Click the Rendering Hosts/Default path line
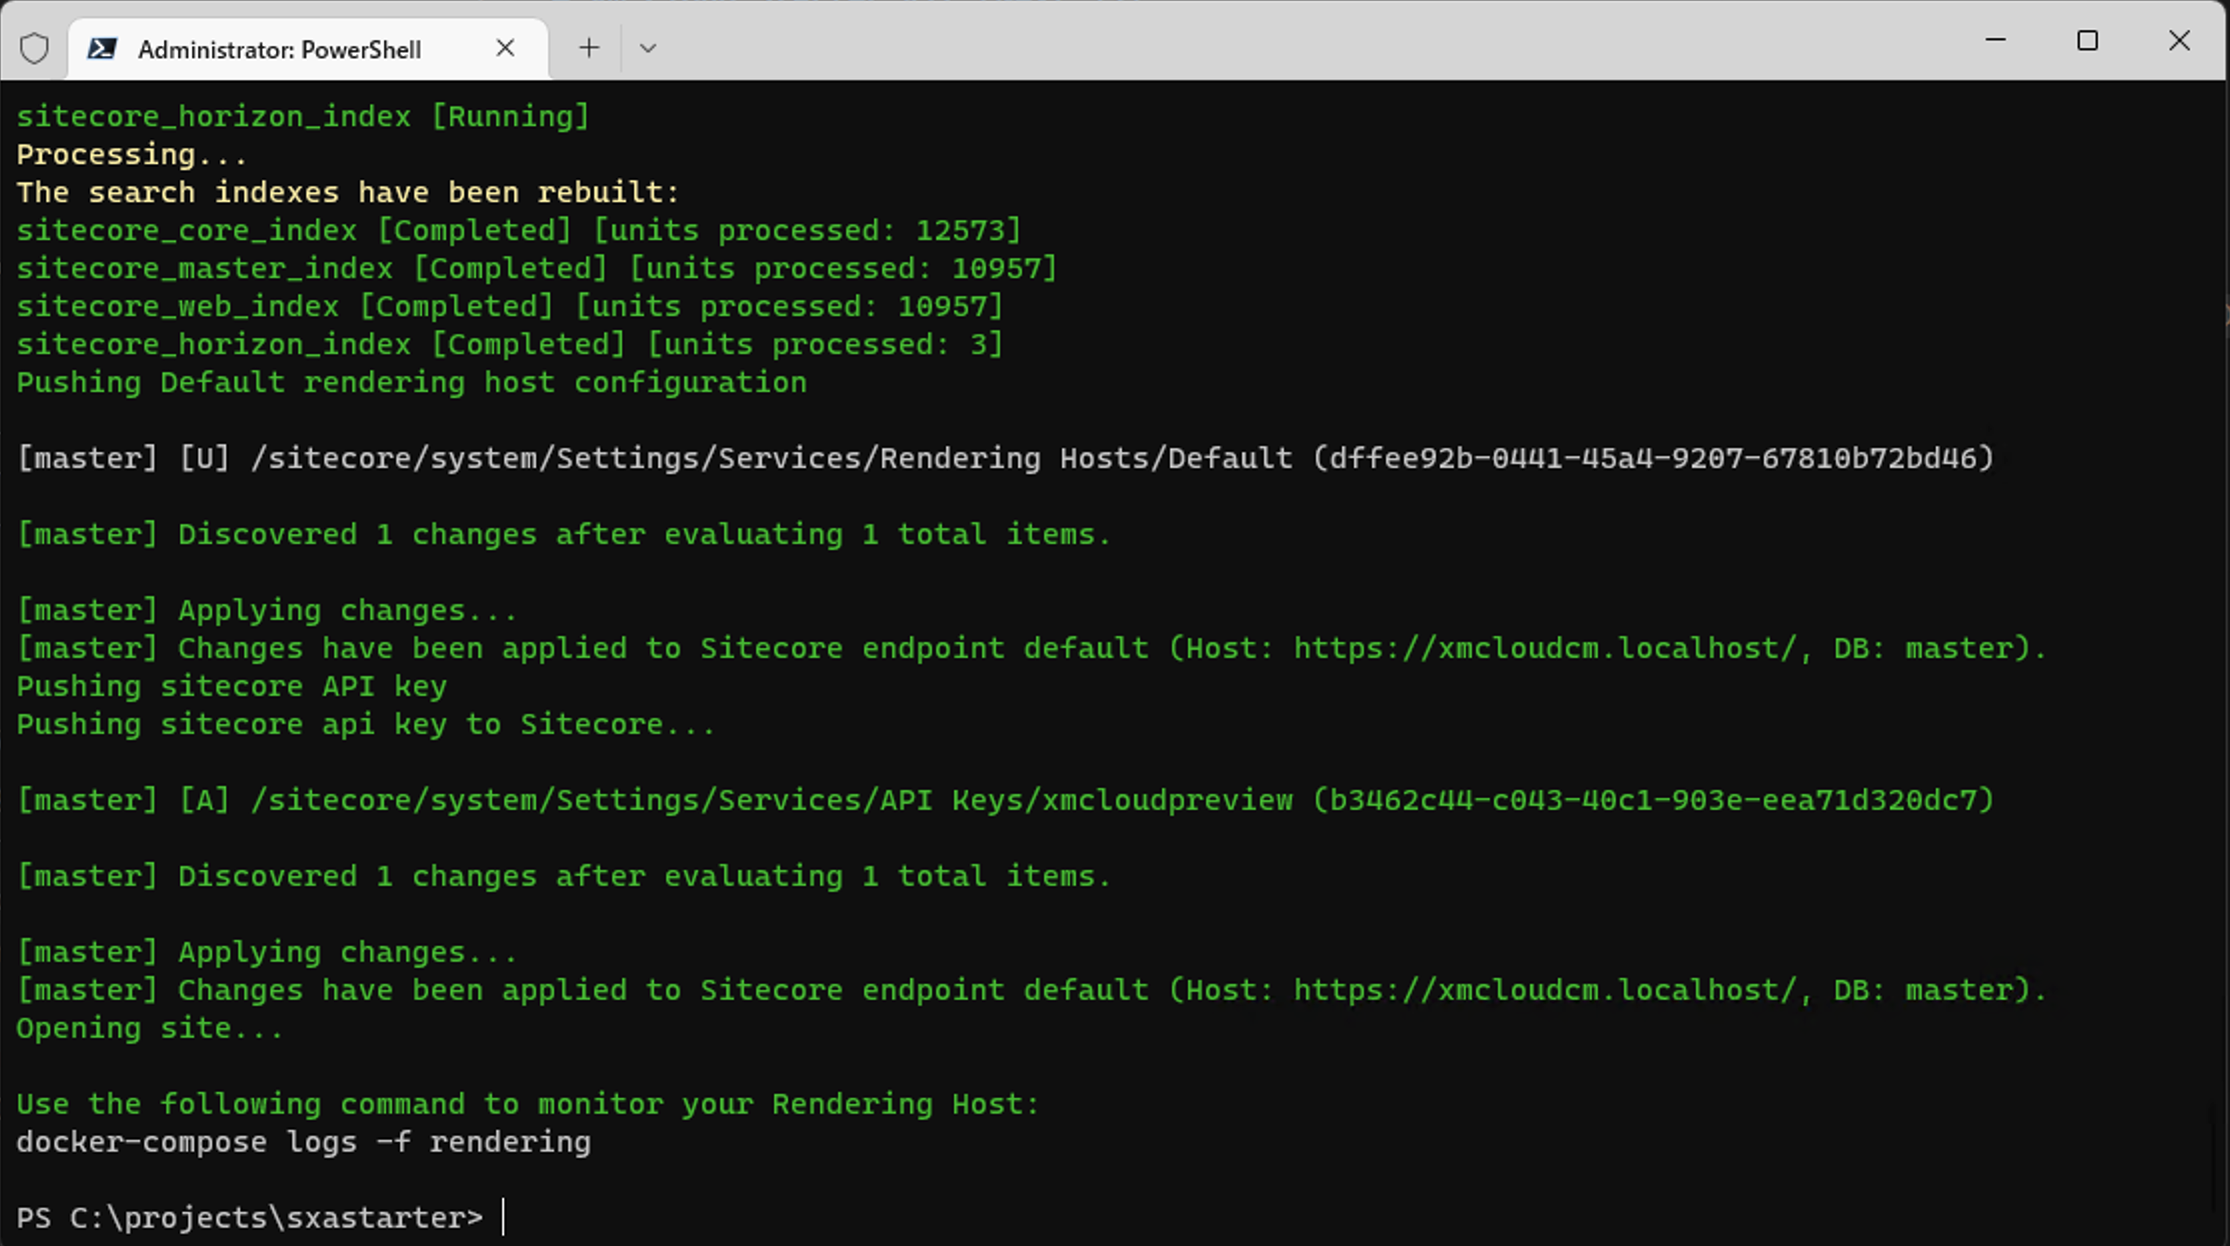 tap(1006, 459)
